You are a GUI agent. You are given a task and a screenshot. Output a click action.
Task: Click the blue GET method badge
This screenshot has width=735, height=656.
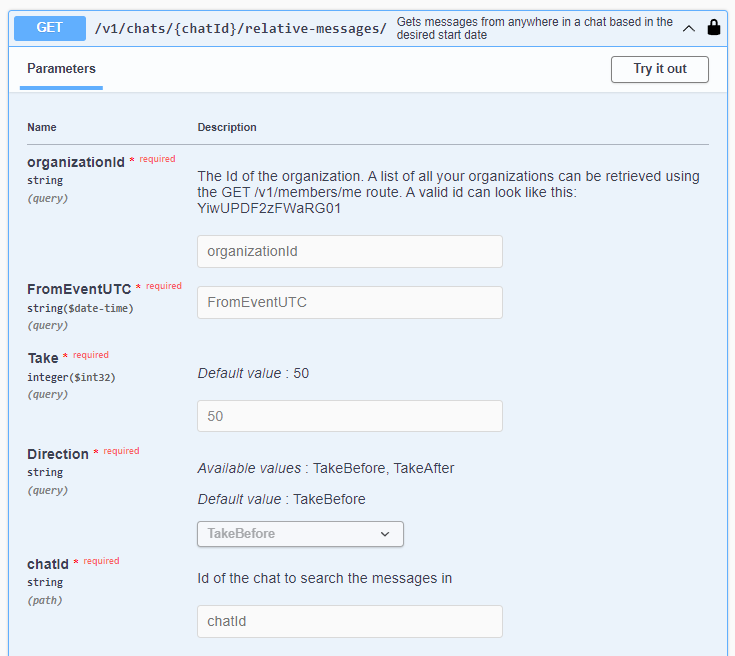coord(49,28)
